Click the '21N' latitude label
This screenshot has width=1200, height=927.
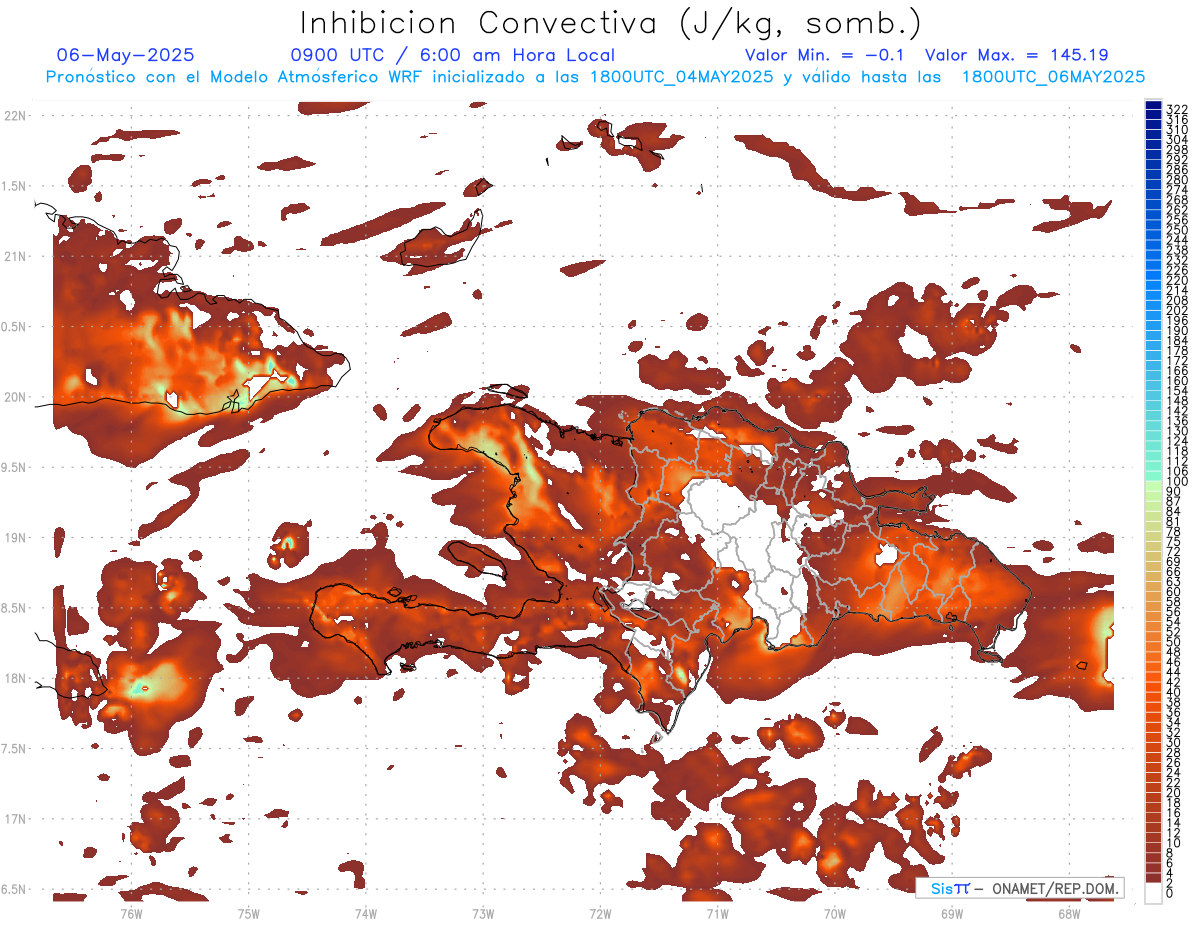(x=15, y=256)
